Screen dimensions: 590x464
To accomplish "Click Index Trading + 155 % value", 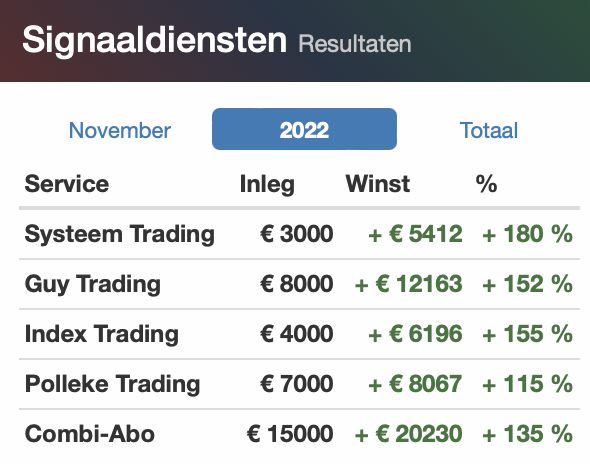I will click(527, 334).
